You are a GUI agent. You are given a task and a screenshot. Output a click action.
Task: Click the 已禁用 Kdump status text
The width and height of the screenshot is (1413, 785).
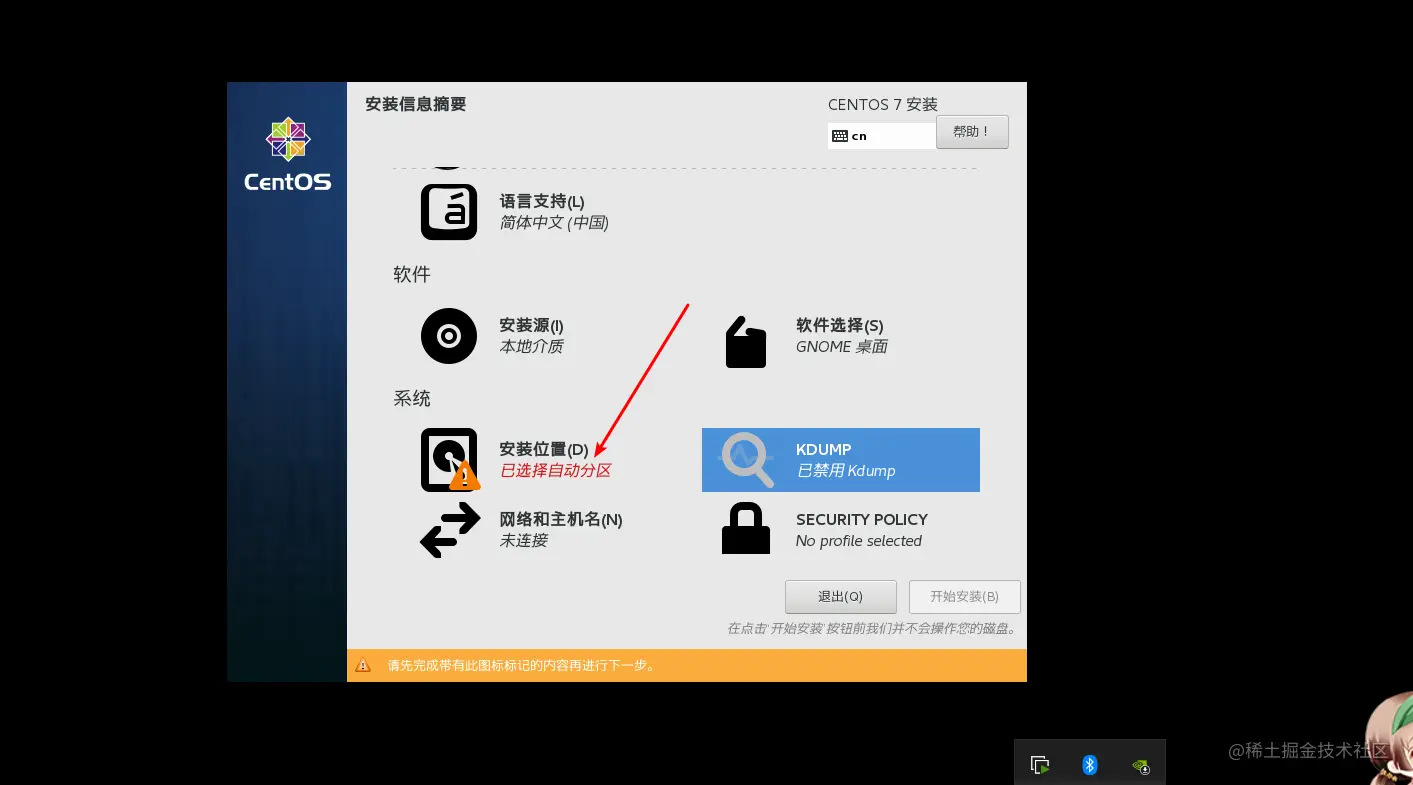click(x=845, y=470)
